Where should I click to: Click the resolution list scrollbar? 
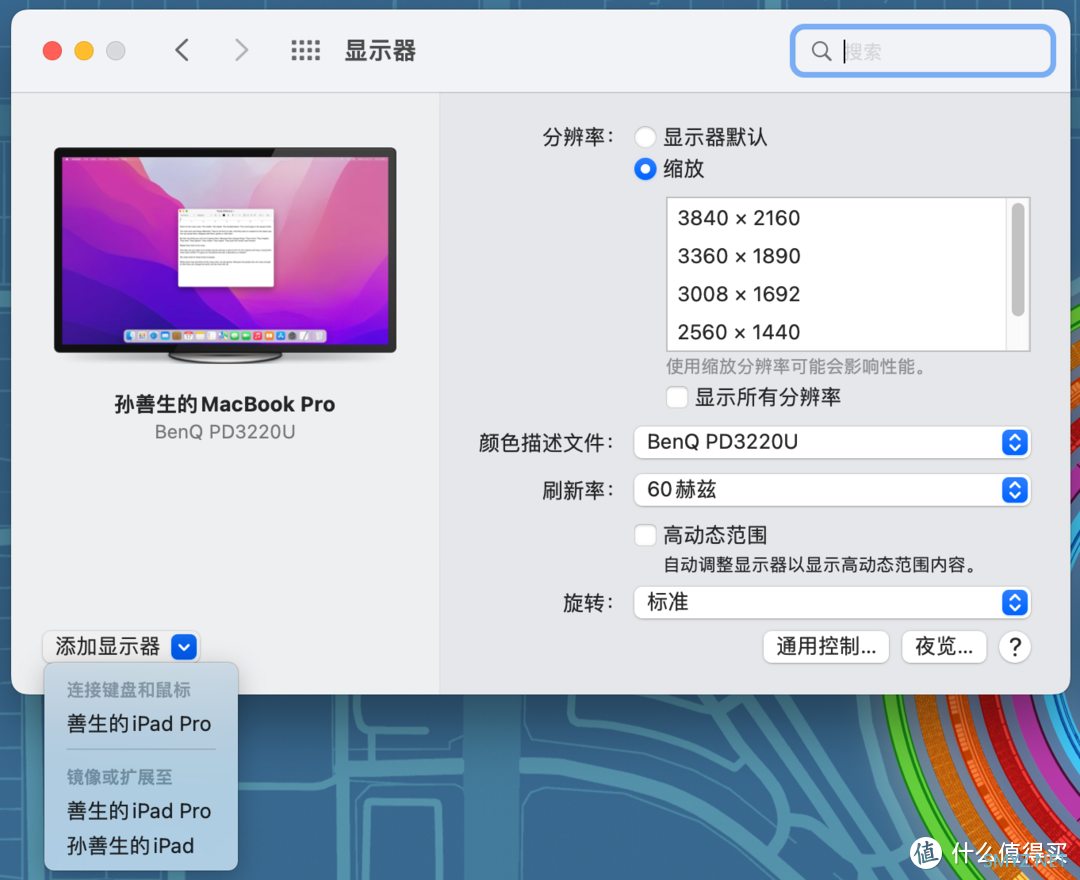click(1018, 260)
